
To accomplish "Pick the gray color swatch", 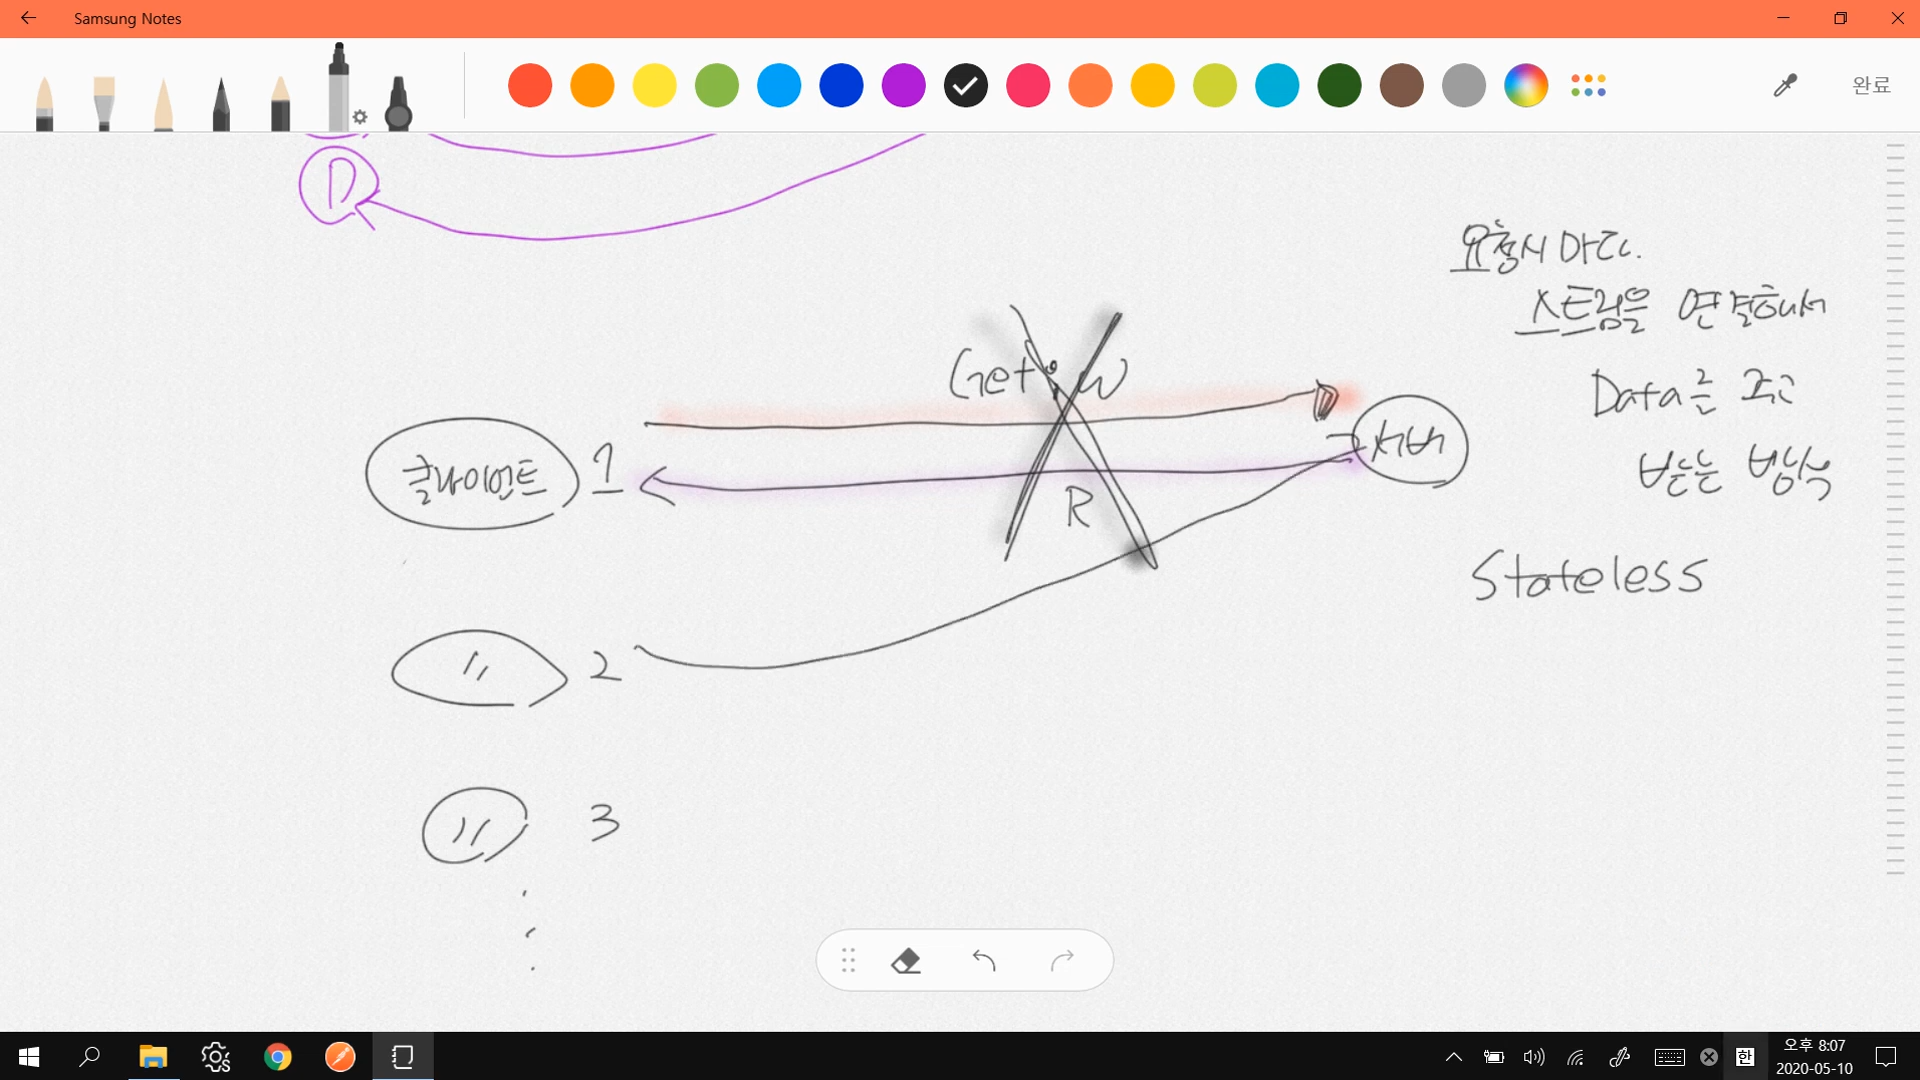I will (1464, 85).
